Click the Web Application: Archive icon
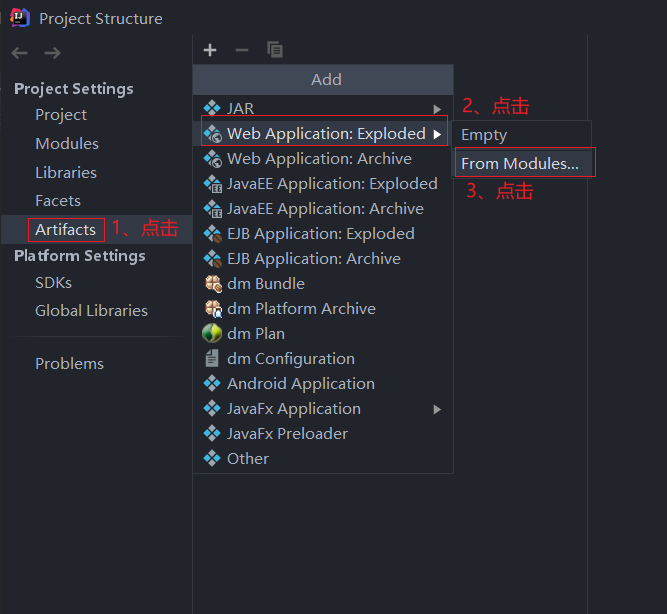This screenshot has height=614, width=667. tap(212, 159)
